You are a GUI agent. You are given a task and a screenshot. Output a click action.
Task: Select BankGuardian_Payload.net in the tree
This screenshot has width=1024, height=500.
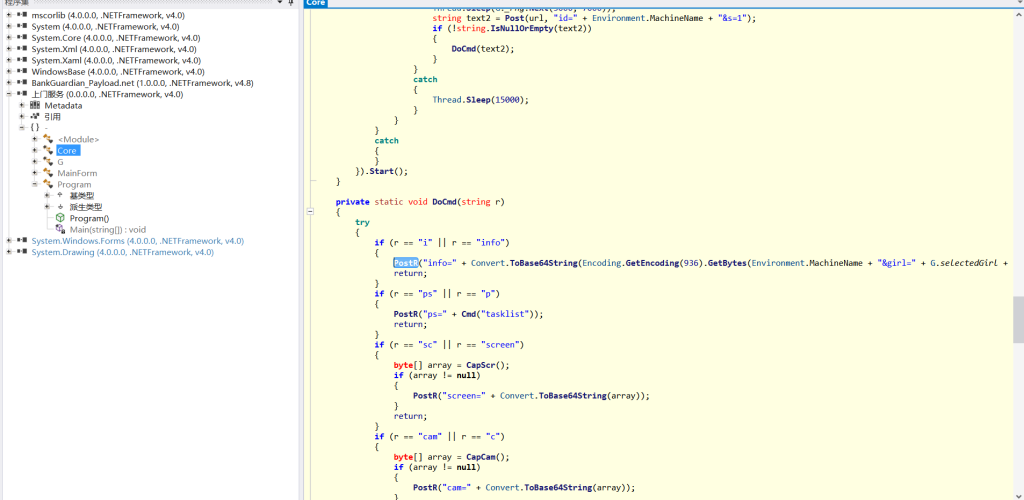(142, 83)
